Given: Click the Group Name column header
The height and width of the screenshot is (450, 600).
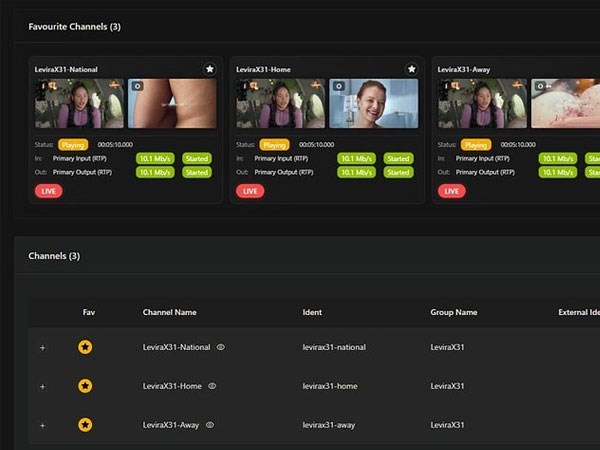Looking at the screenshot, I should pos(453,312).
